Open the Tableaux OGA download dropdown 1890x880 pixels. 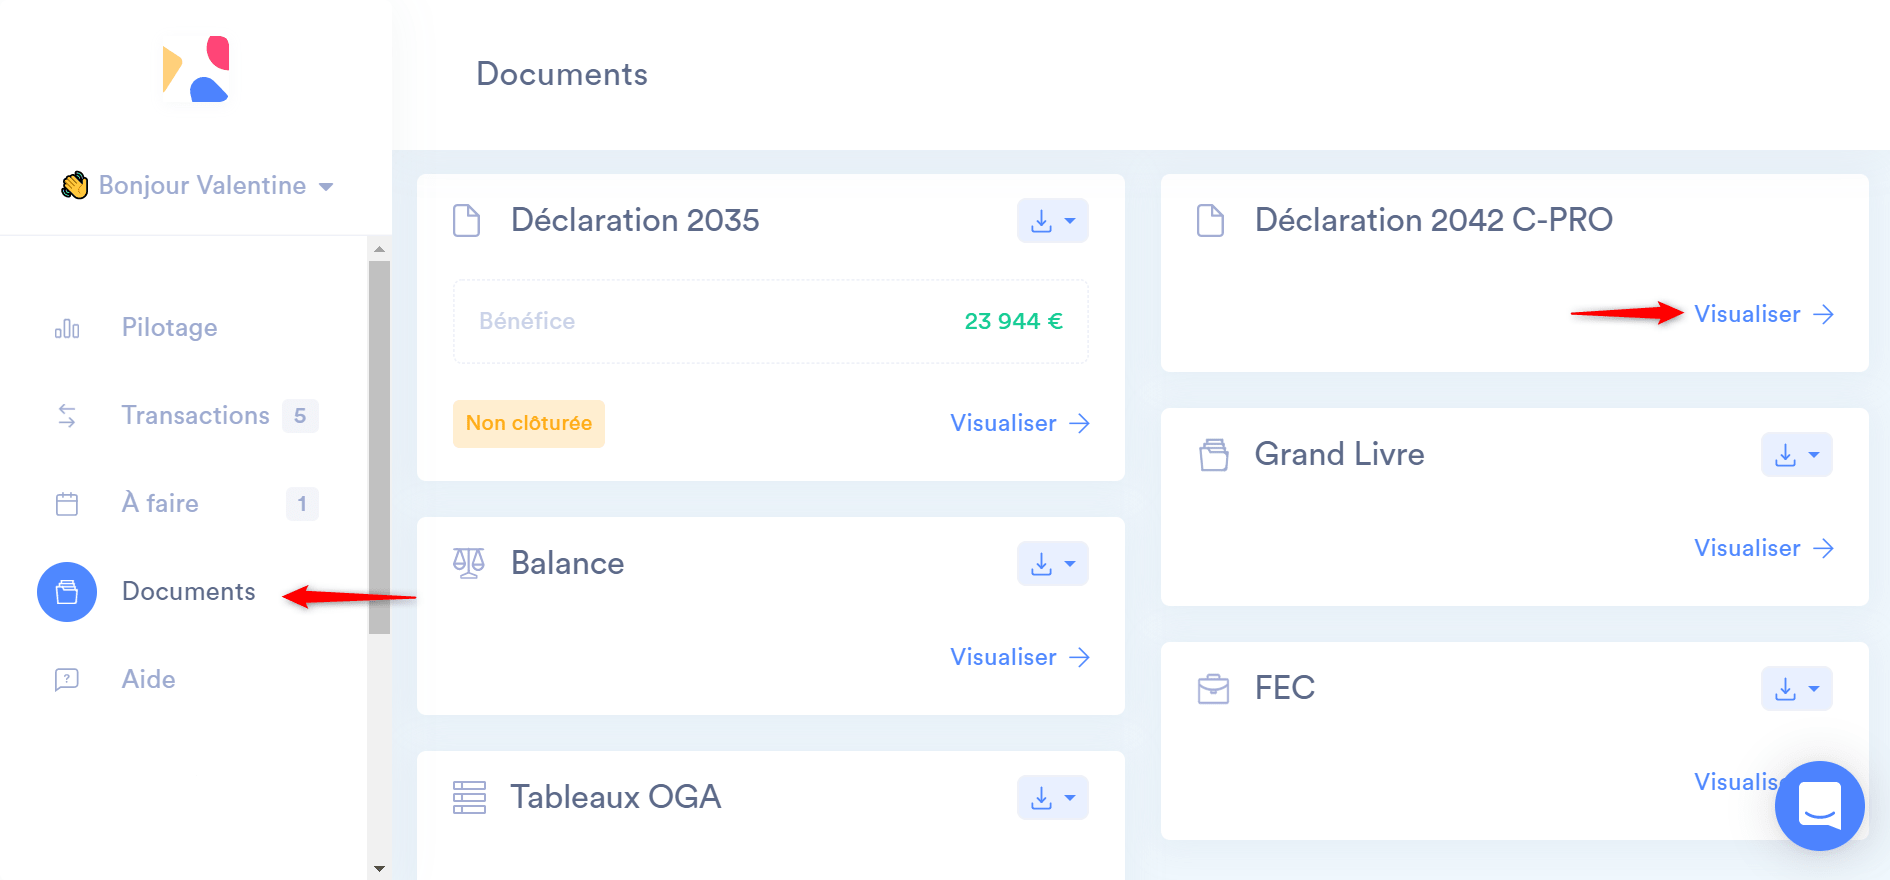[x=1052, y=798]
